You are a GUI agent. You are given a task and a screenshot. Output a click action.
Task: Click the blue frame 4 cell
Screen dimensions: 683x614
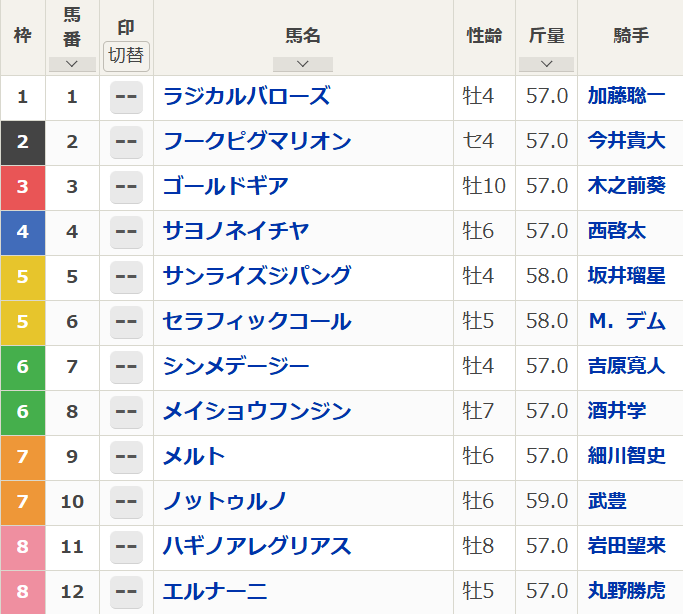[23, 233]
